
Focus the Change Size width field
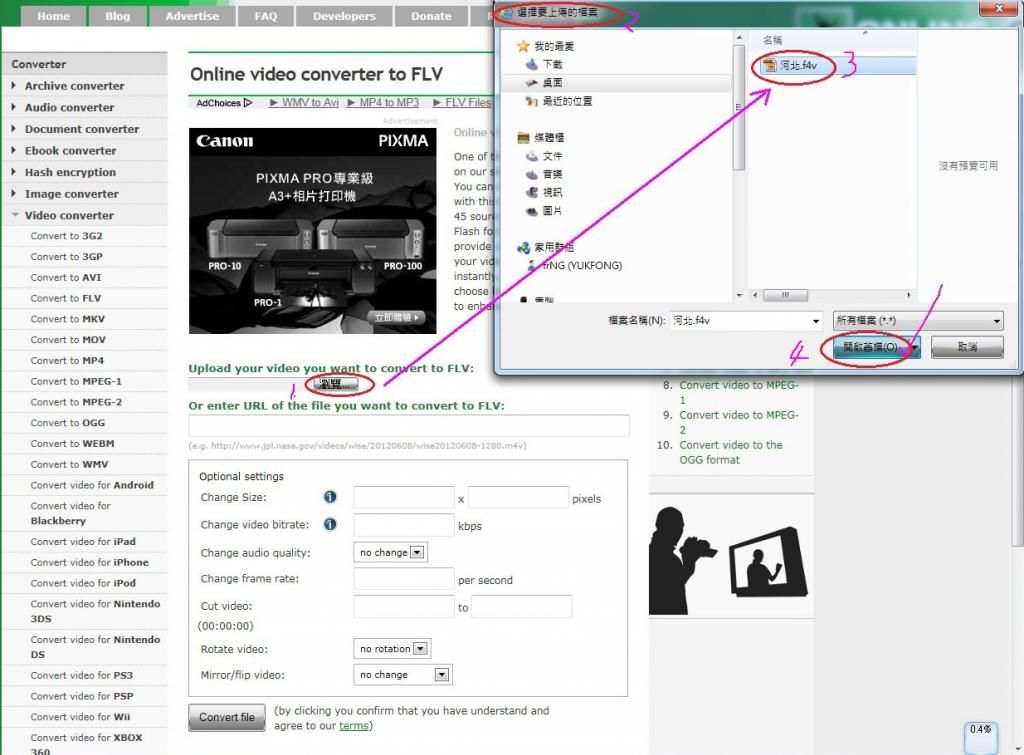404,498
